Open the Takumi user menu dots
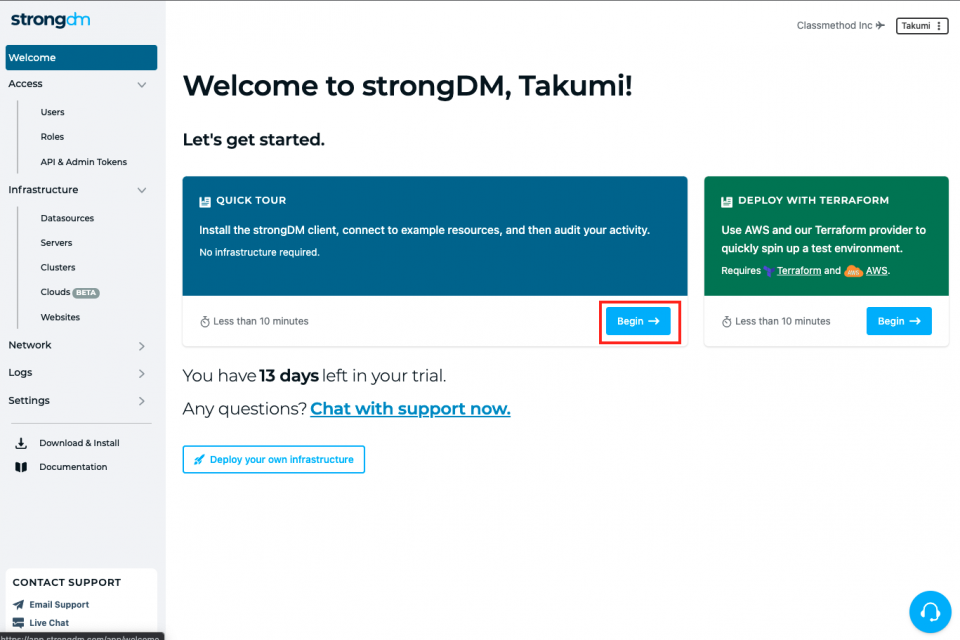The image size is (960, 640). [939, 26]
